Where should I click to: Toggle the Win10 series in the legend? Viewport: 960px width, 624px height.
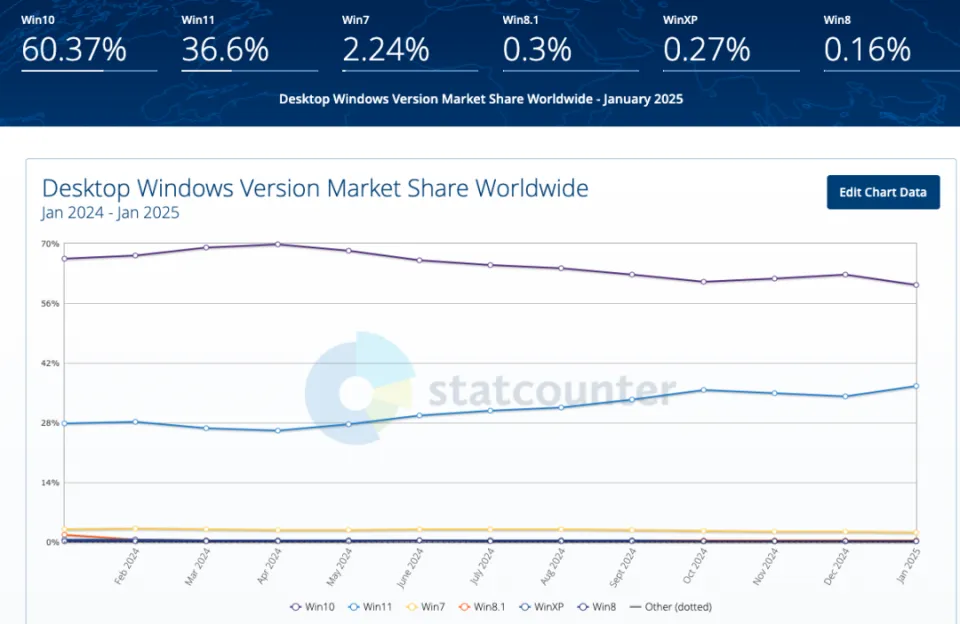(x=310, y=606)
